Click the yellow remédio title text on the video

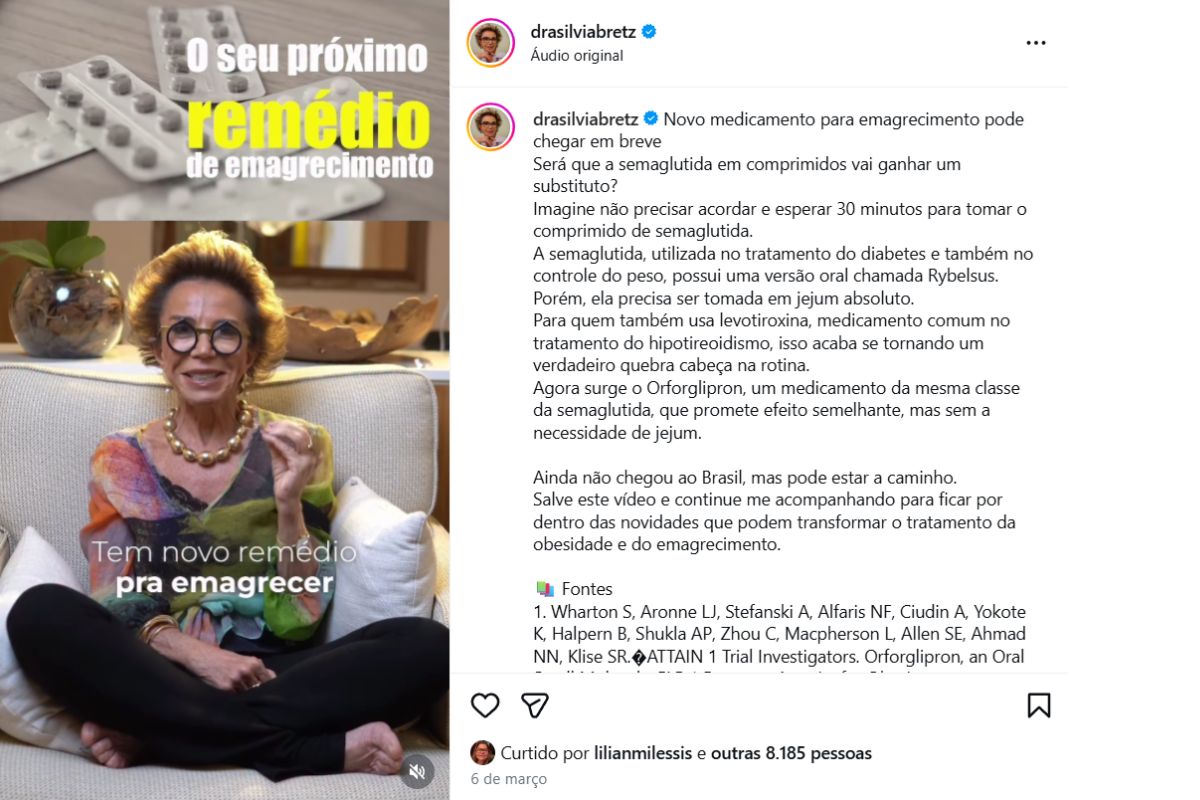coord(309,123)
